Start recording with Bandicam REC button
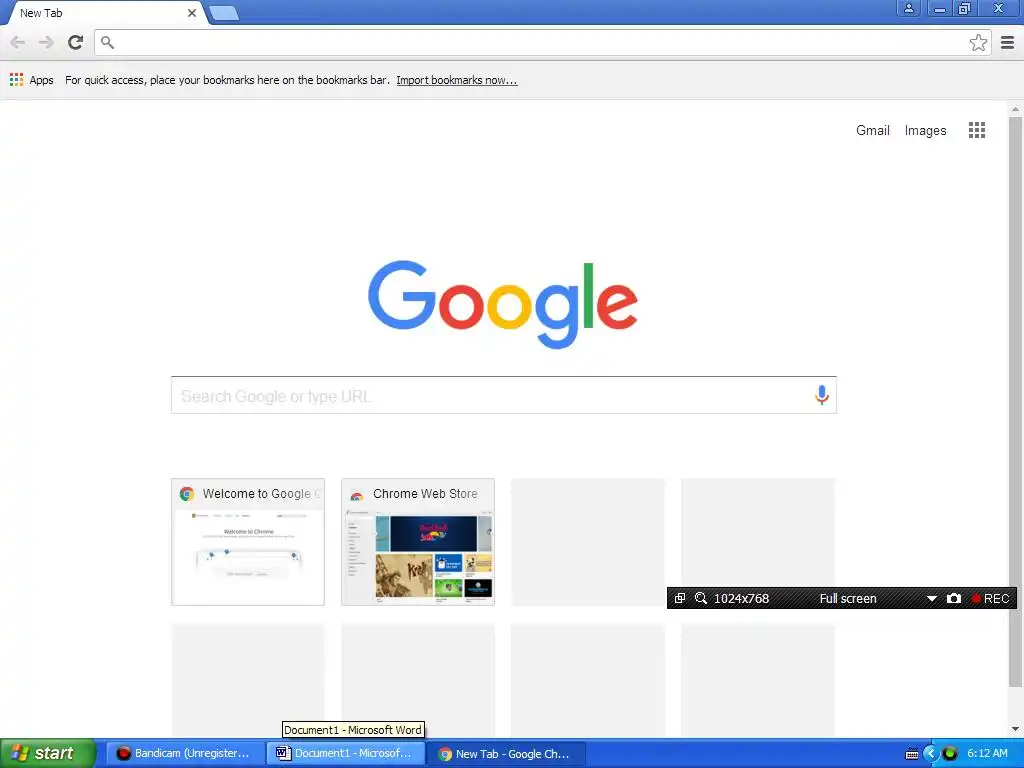This screenshot has width=1024, height=768. coord(990,598)
